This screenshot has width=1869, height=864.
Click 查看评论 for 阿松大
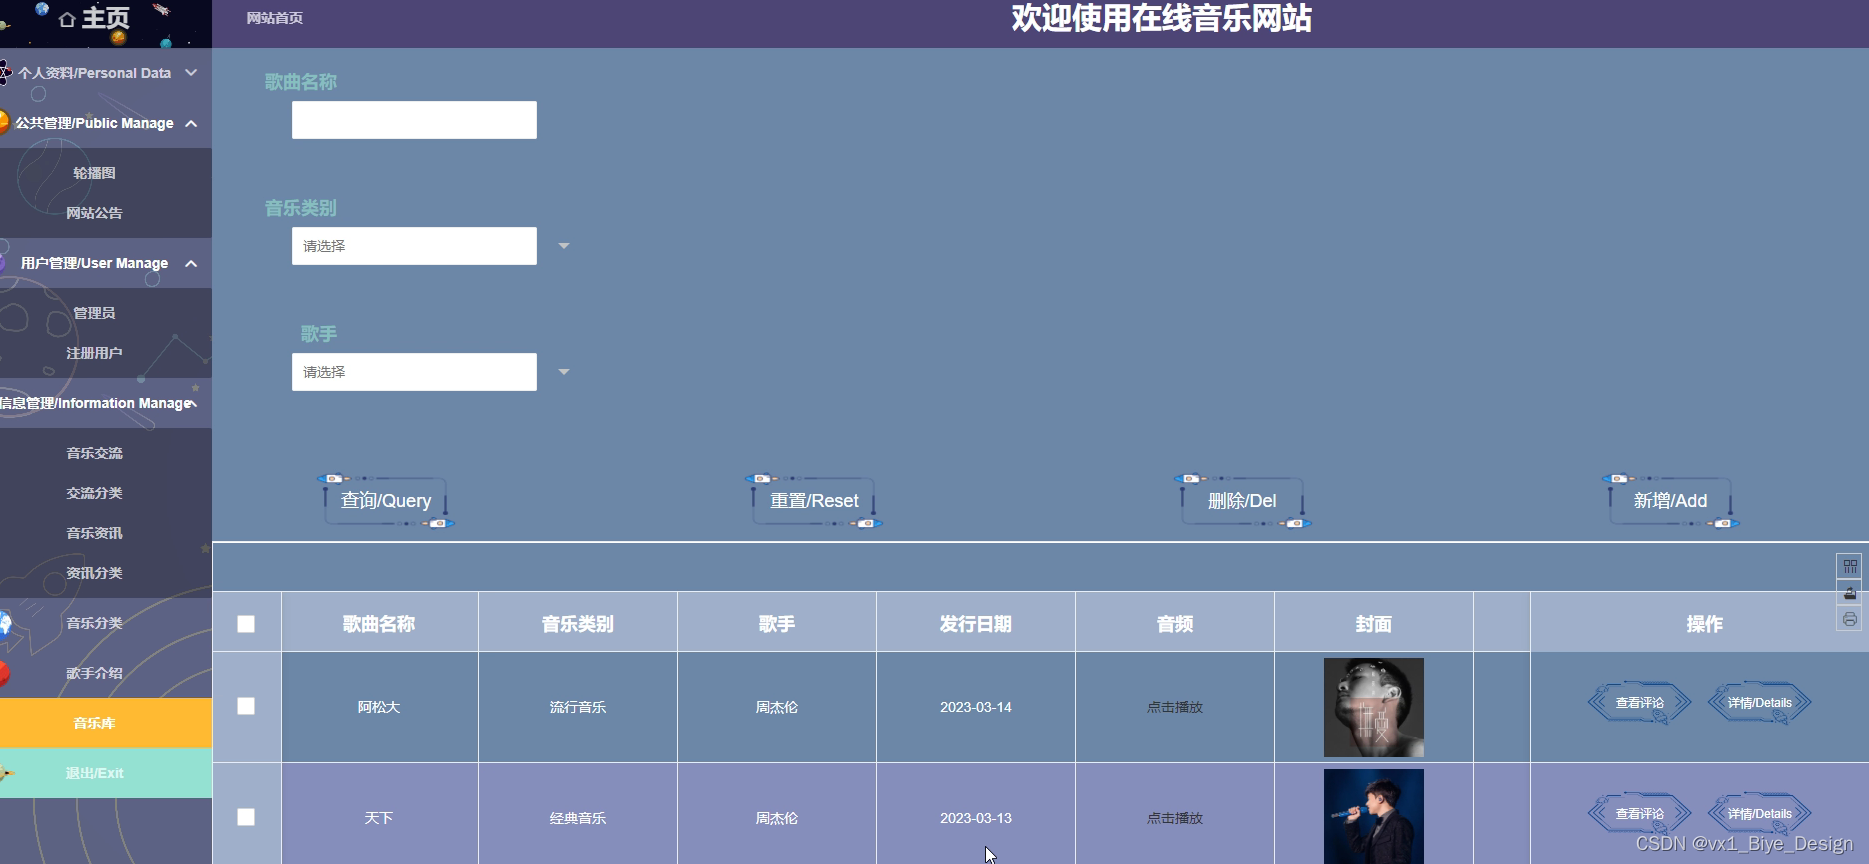click(x=1640, y=703)
